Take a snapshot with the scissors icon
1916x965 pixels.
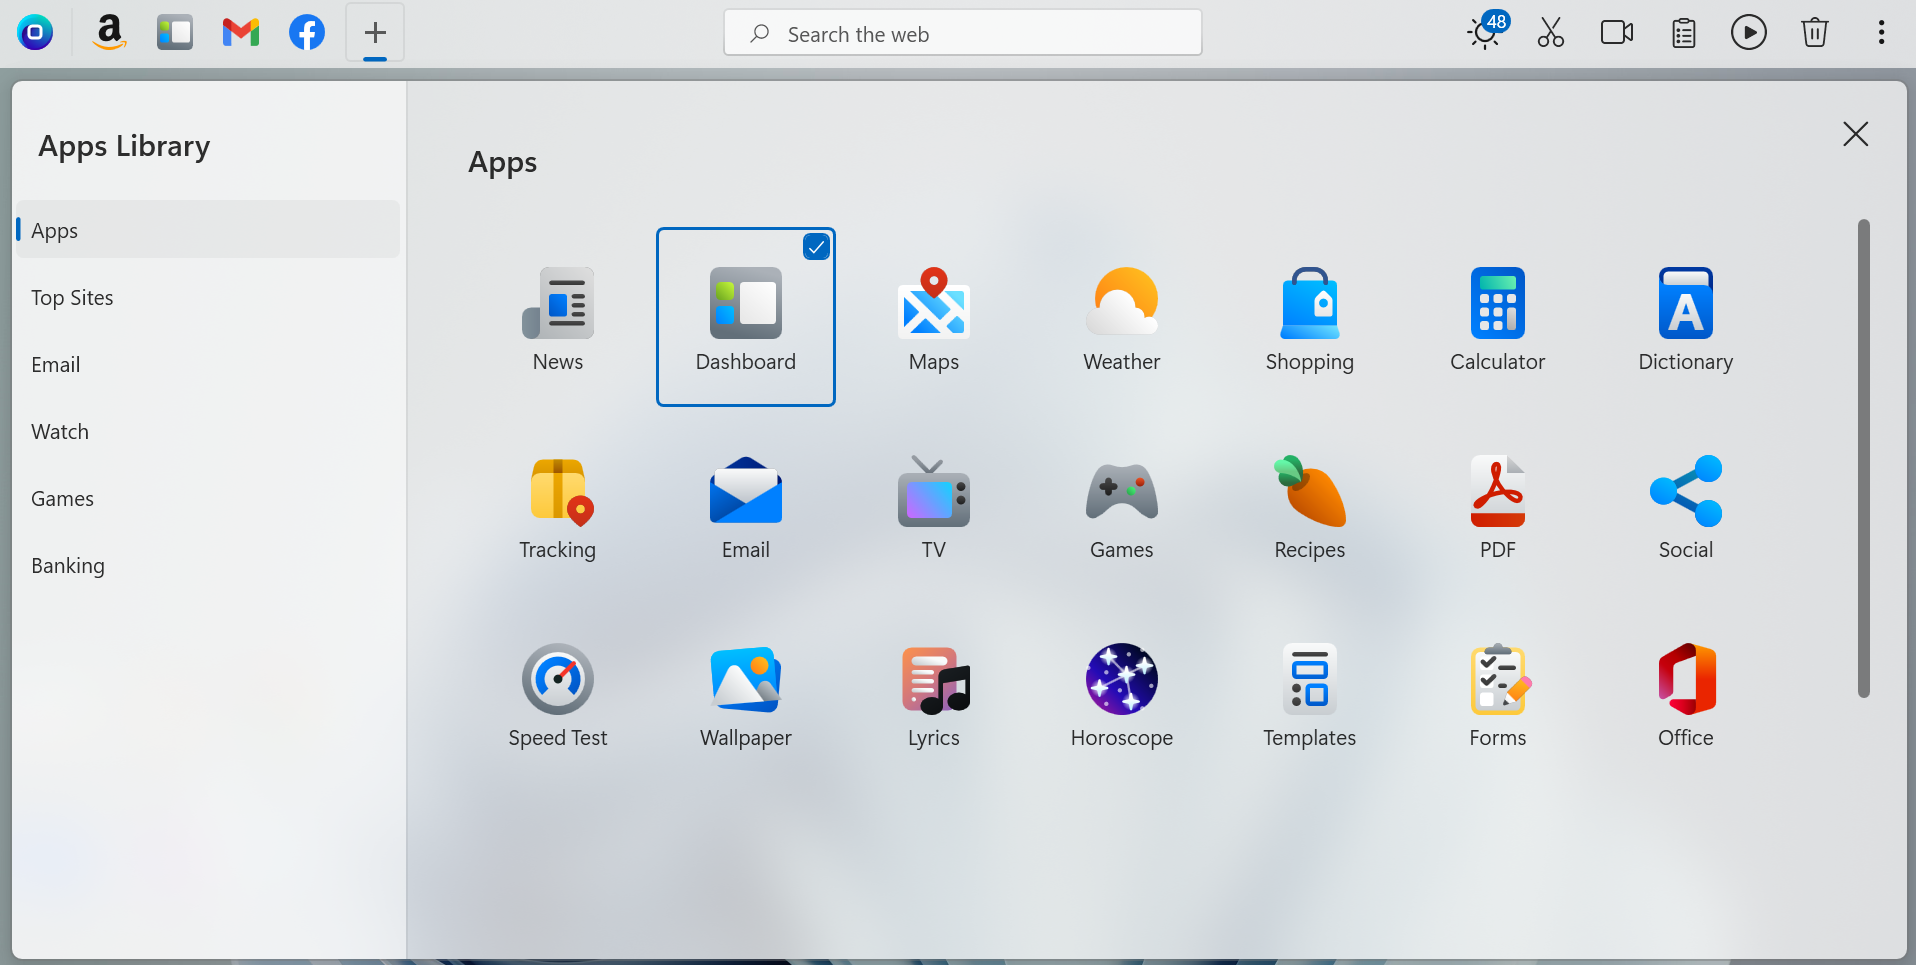click(x=1549, y=32)
